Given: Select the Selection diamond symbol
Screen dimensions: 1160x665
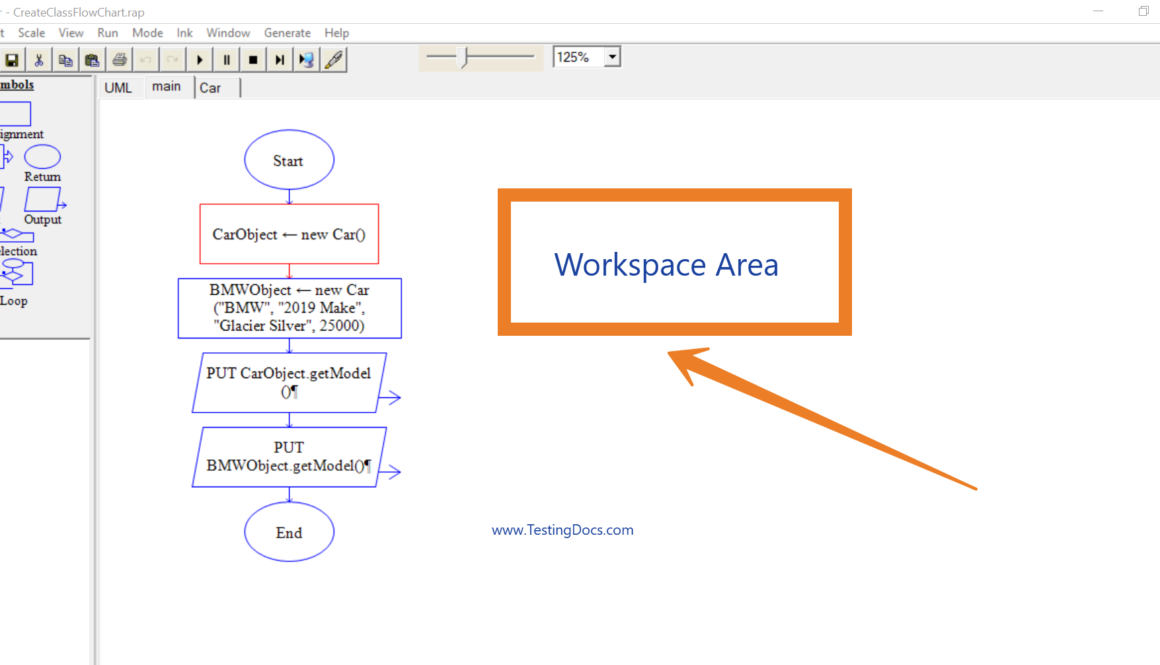Looking at the screenshot, I should (16, 234).
